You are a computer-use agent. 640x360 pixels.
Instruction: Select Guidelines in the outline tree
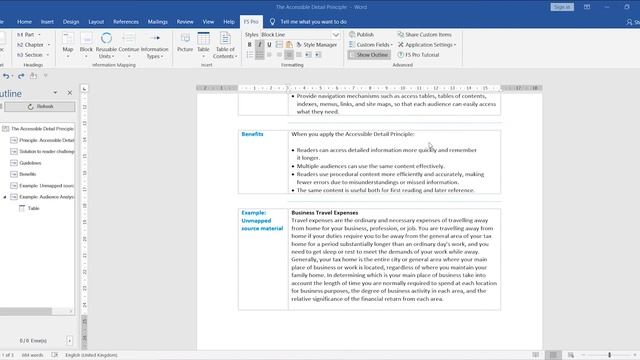point(30,163)
